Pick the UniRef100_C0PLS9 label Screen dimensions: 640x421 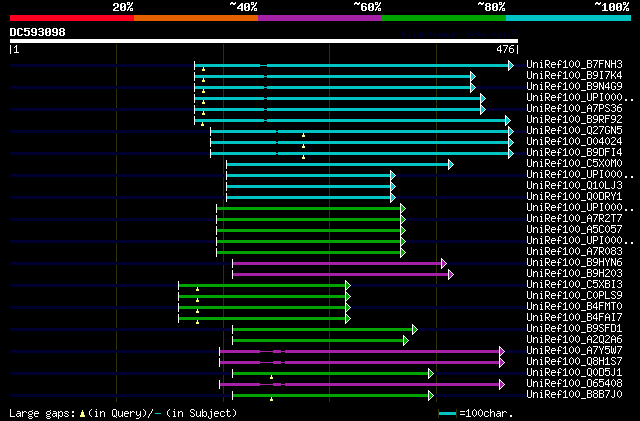(x=574, y=296)
